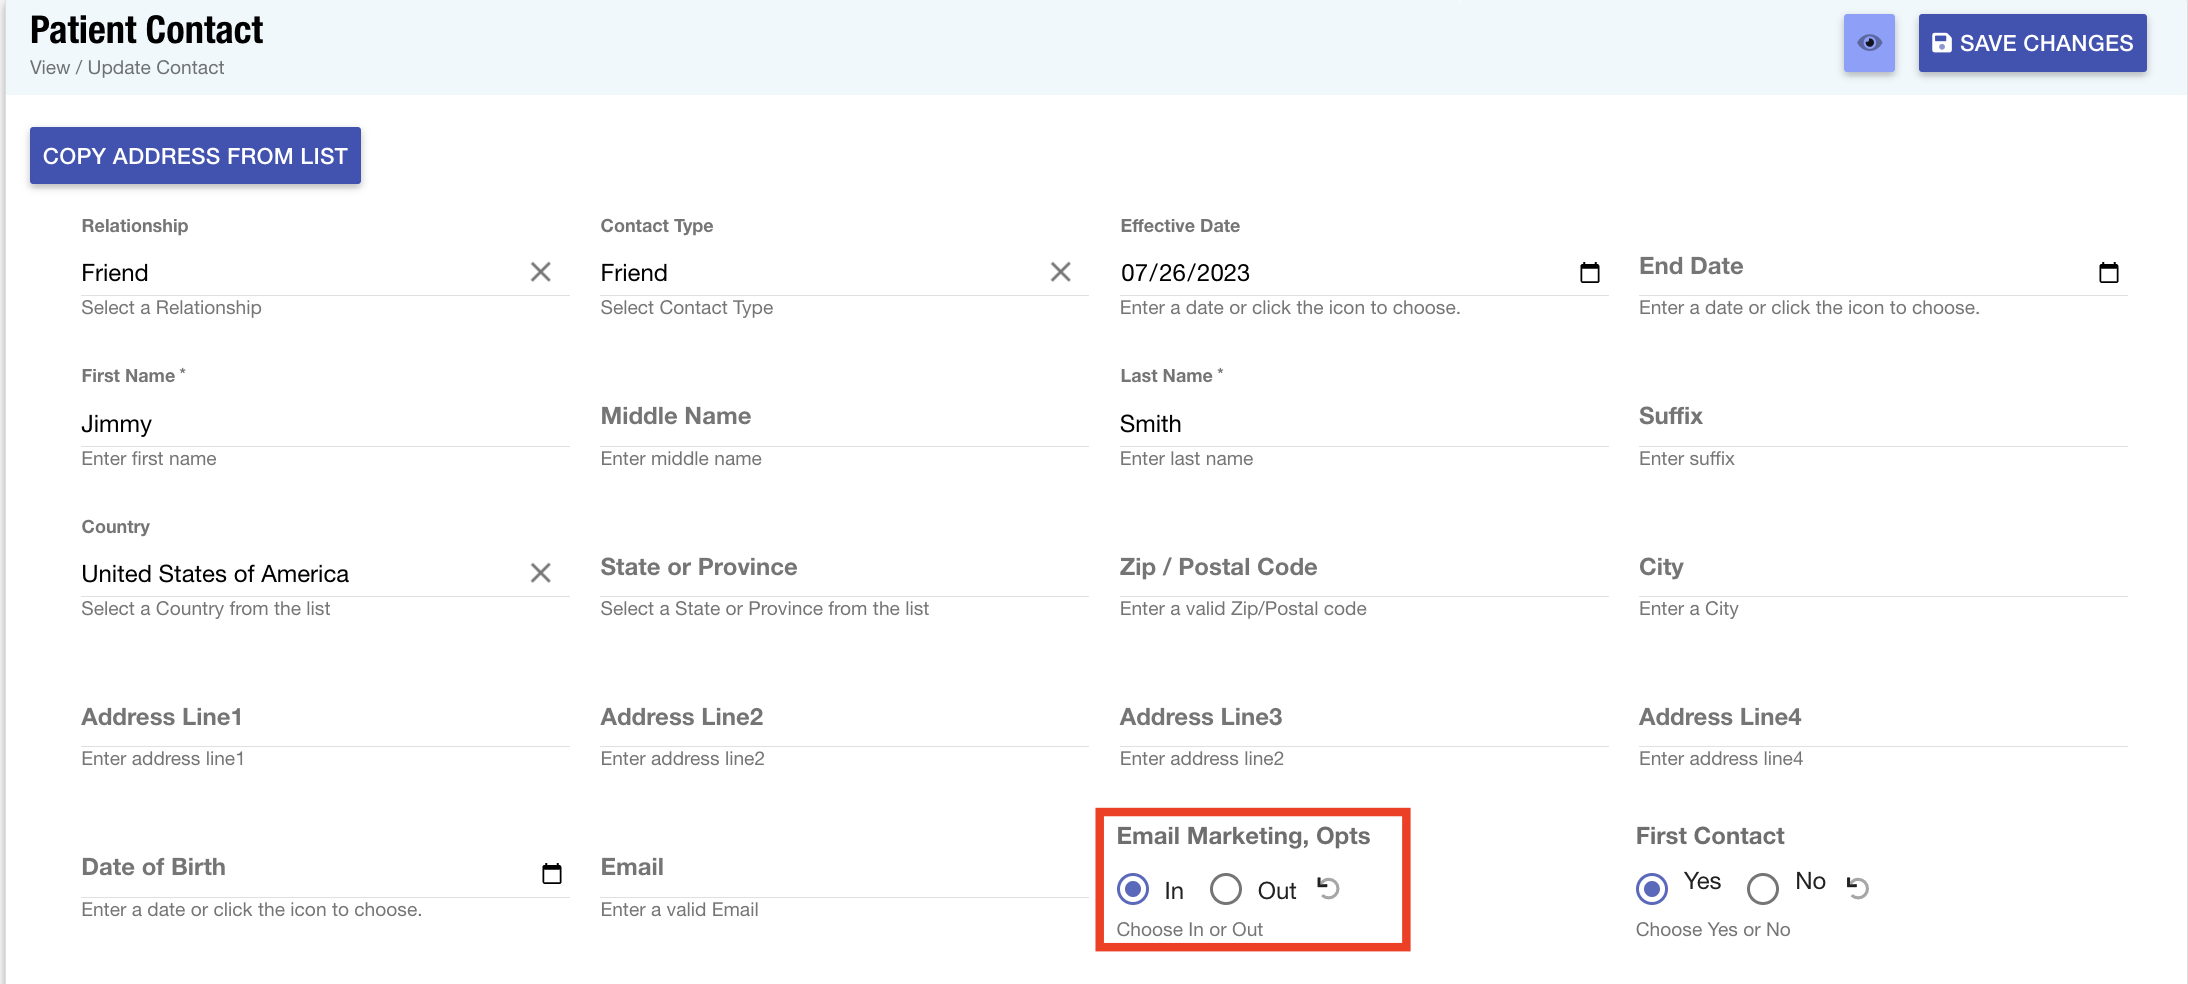Screen dimensions: 2188x984
Task: Click Copy Address From List
Action: tap(194, 155)
